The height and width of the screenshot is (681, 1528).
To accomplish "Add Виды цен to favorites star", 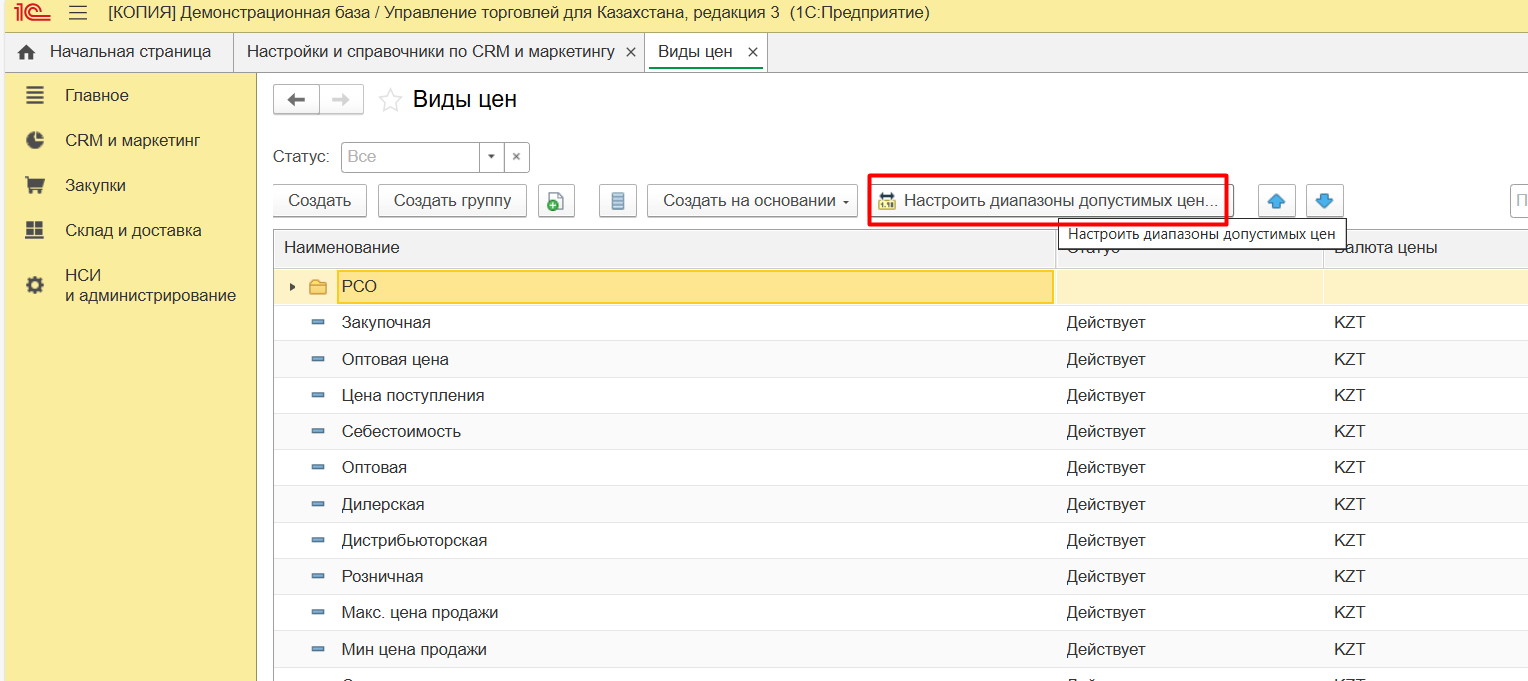I will (390, 100).
